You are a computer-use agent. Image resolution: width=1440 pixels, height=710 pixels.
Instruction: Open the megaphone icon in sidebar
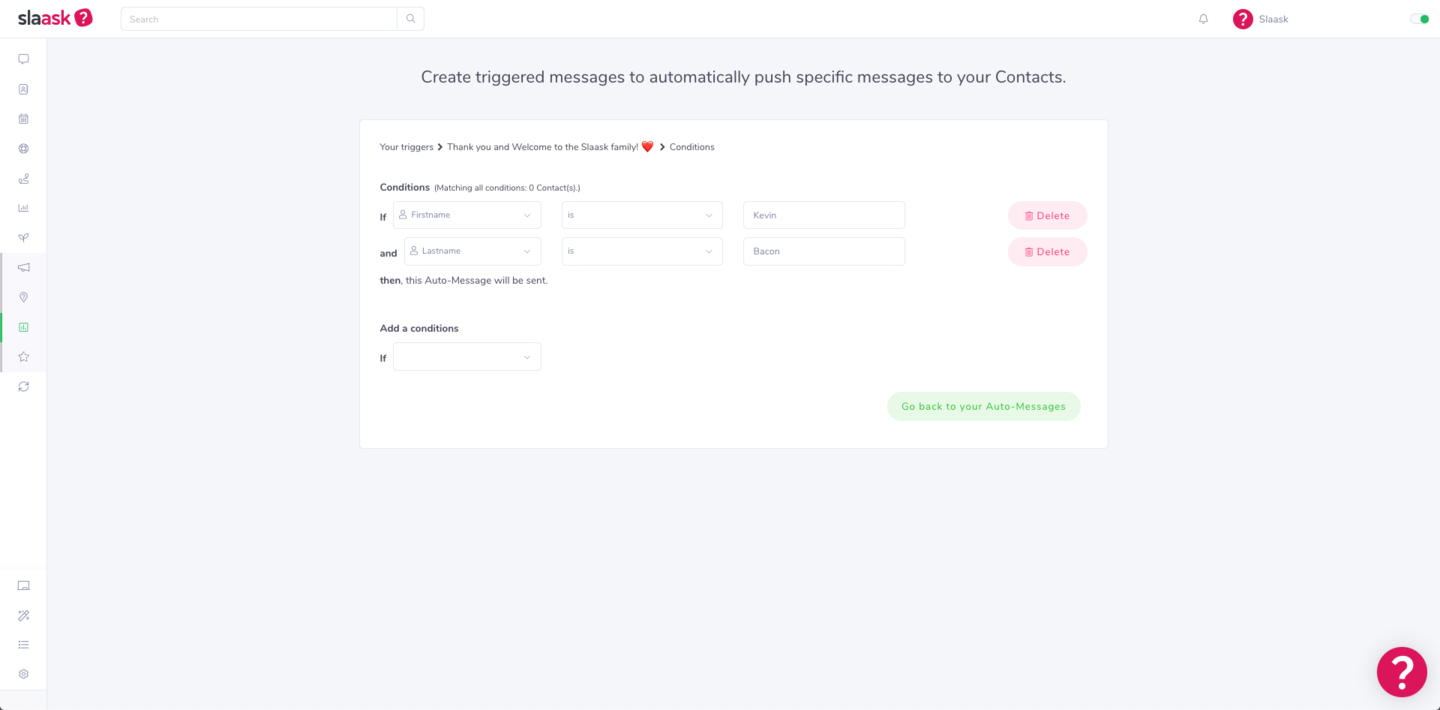[x=23, y=267]
